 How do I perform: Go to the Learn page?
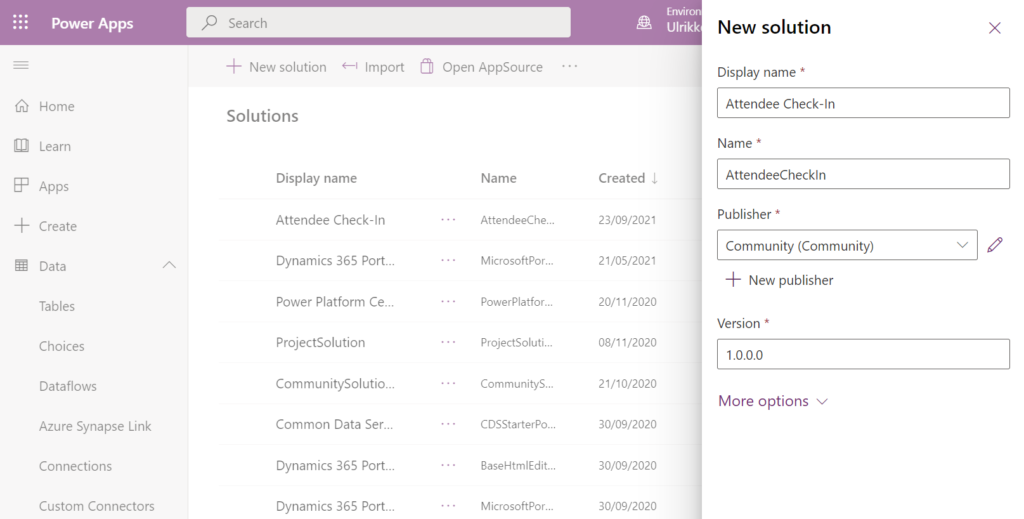click(x=55, y=146)
